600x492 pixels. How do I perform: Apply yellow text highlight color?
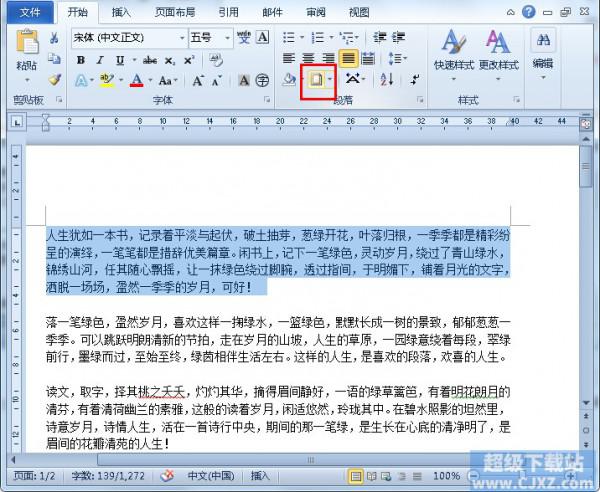tap(107, 80)
